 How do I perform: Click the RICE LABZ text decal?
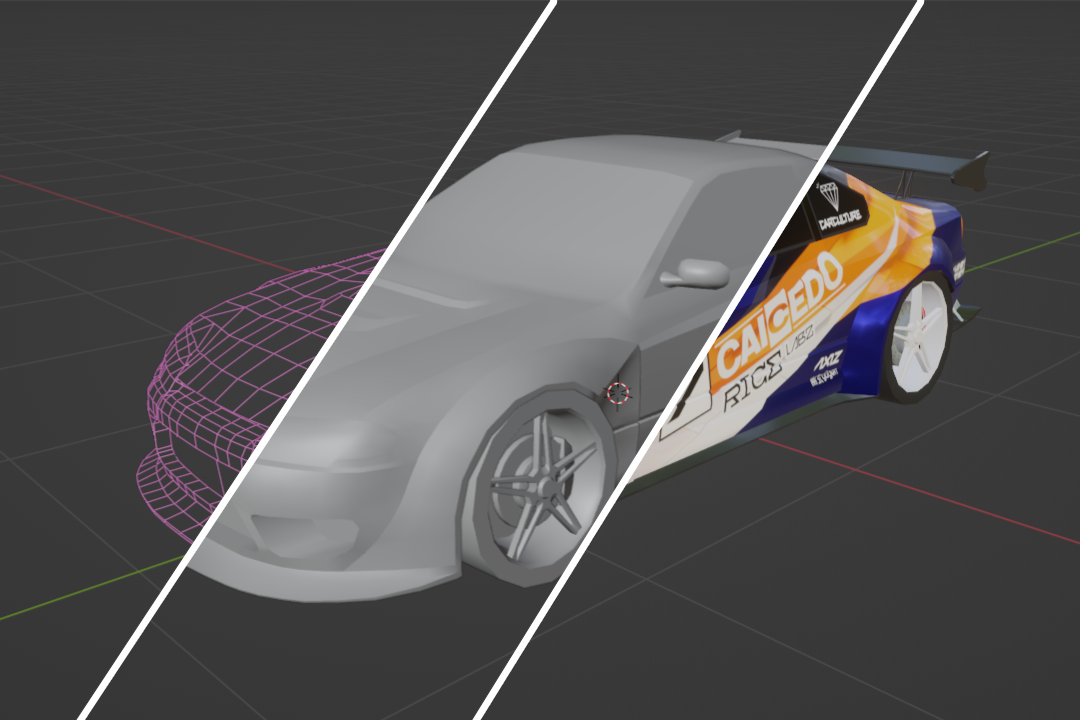click(767, 370)
